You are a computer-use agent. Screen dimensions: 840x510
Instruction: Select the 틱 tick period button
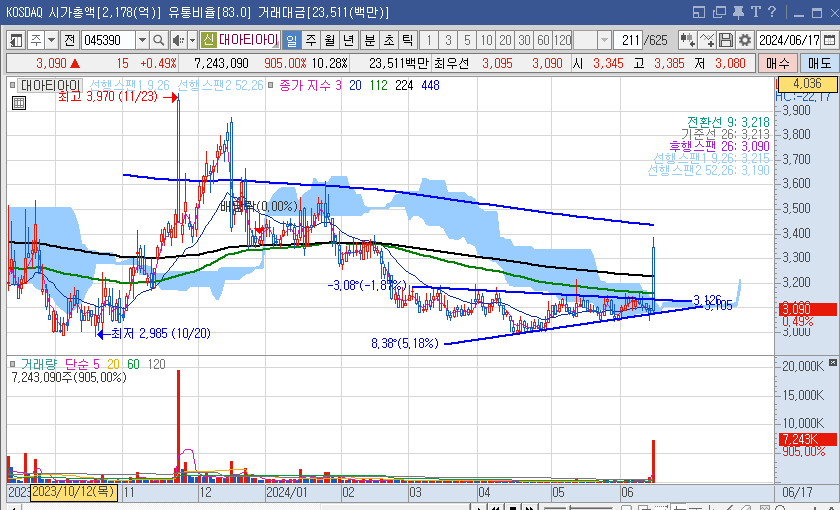click(x=408, y=40)
